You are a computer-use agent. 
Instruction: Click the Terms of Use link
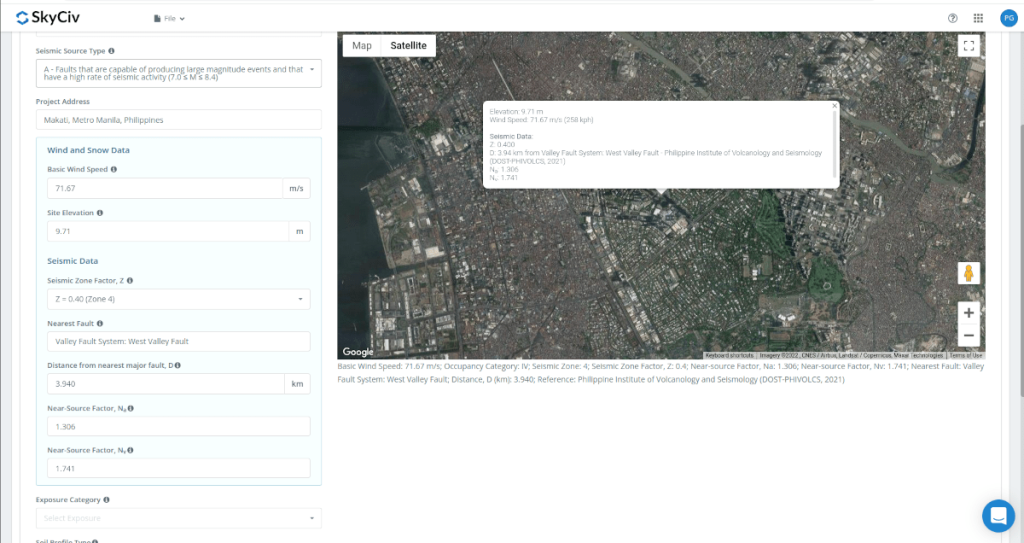[x=965, y=355]
